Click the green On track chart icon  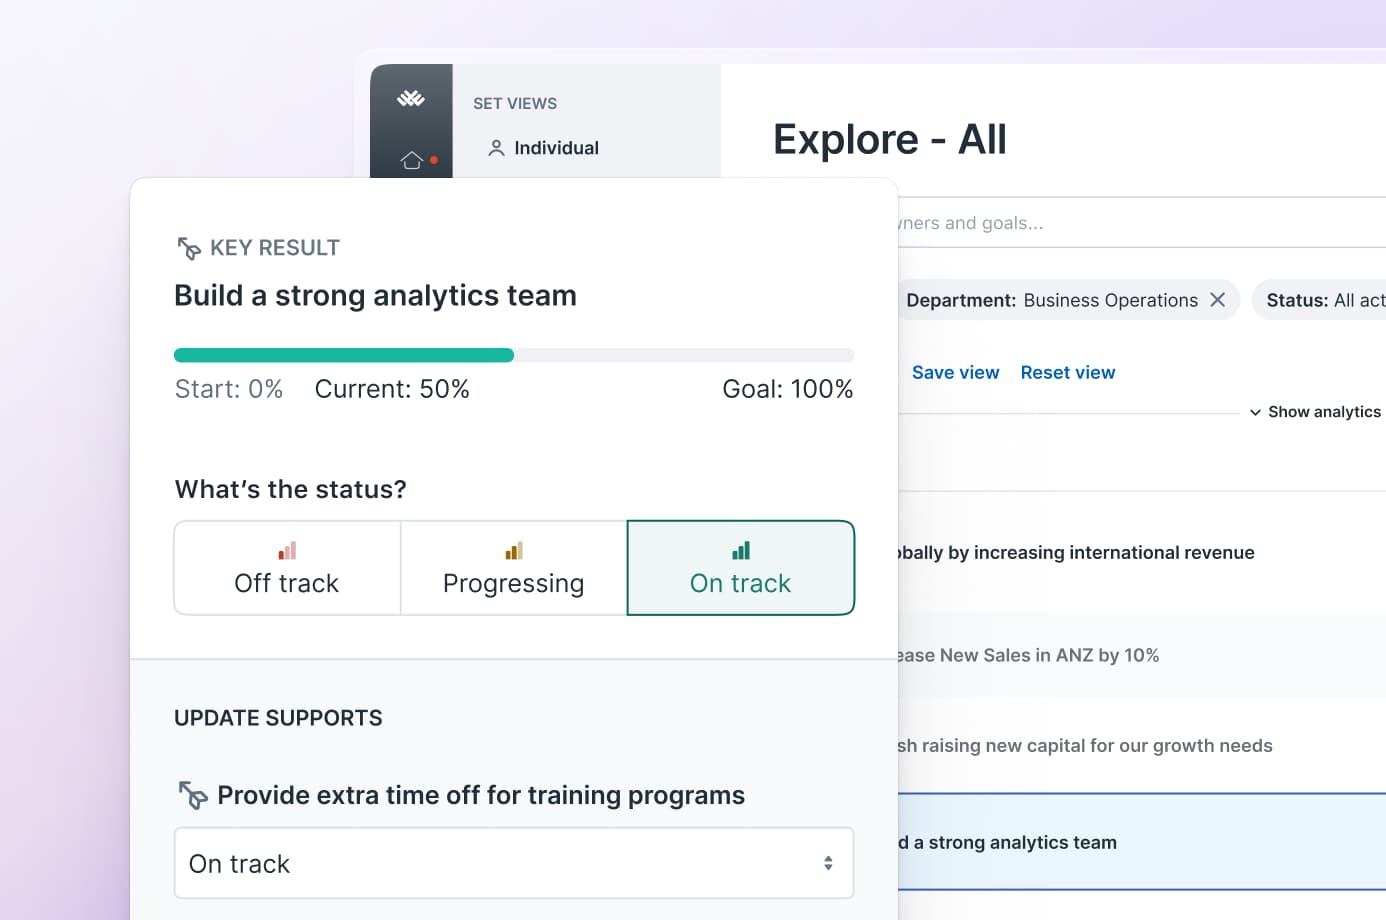740,549
